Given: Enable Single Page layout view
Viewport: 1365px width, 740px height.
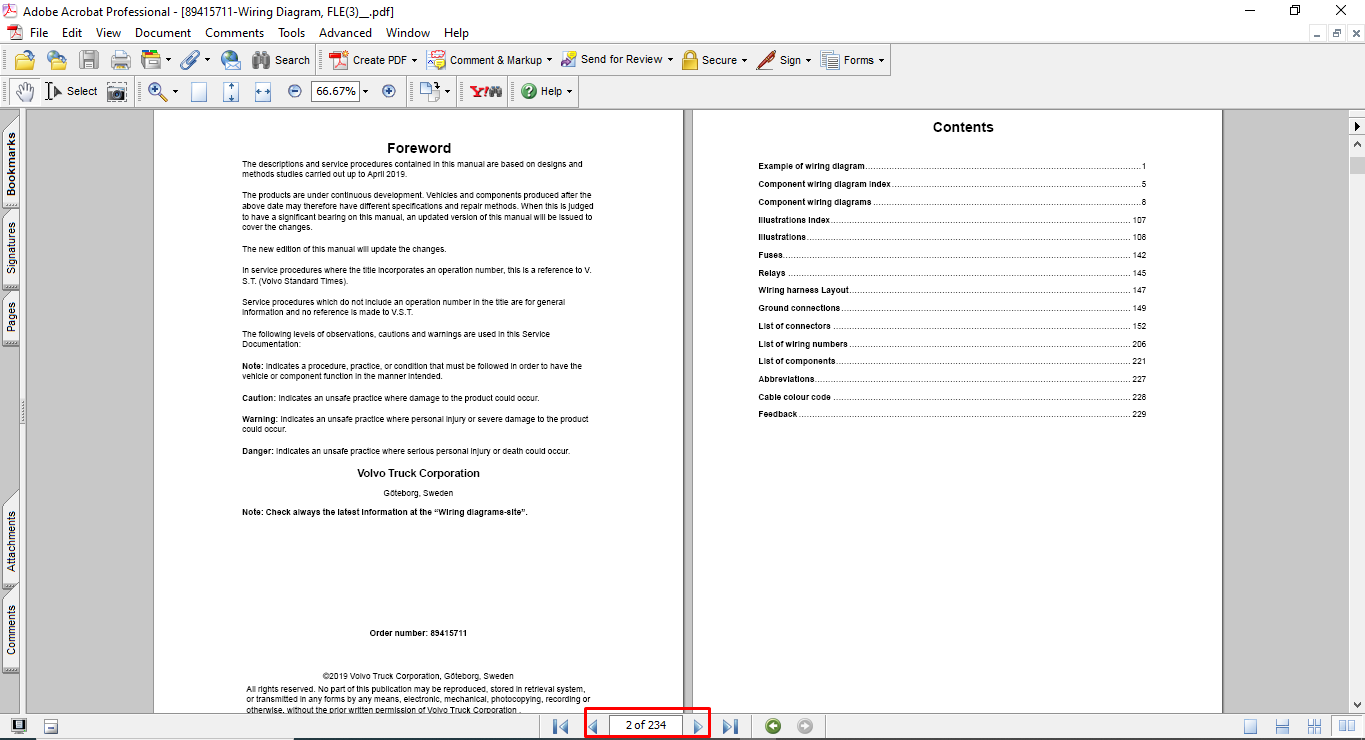Looking at the screenshot, I should [x=1251, y=726].
